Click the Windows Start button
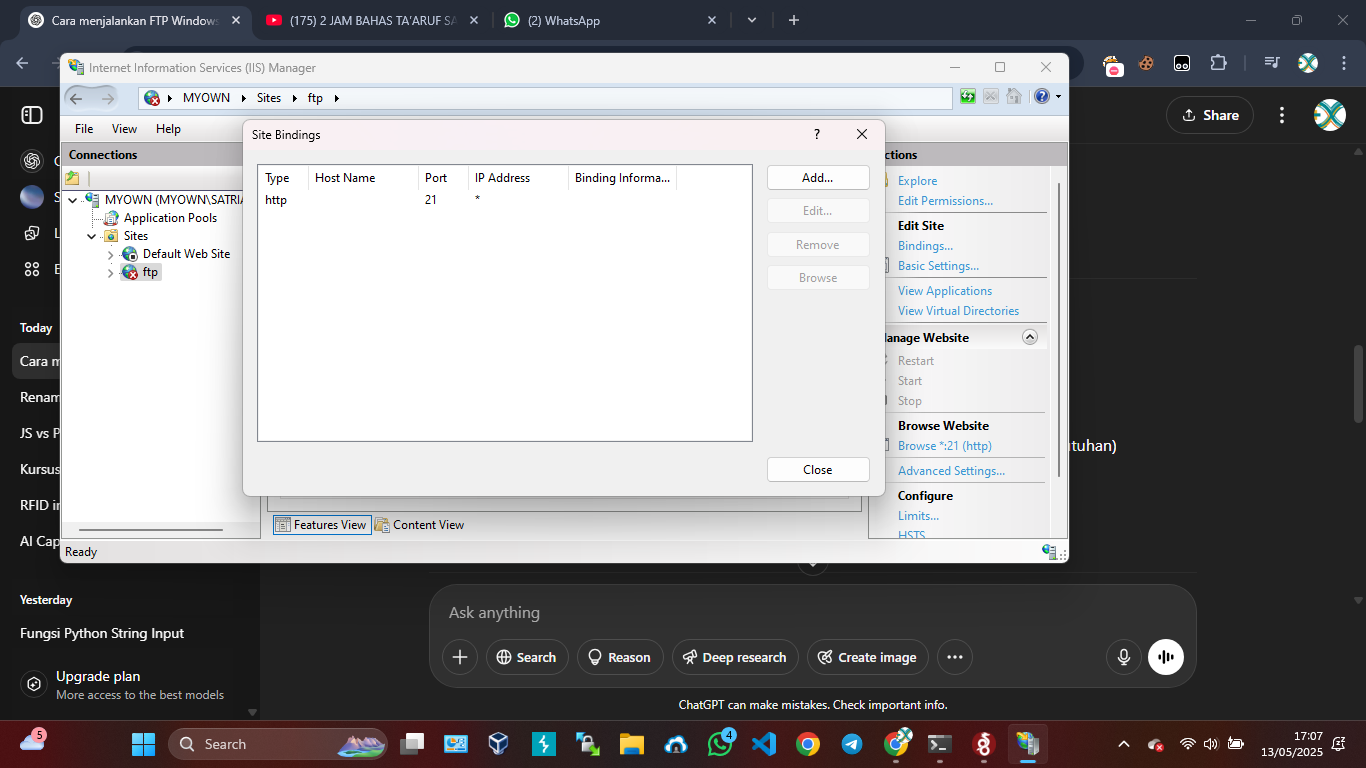 [x=143, y=744]
